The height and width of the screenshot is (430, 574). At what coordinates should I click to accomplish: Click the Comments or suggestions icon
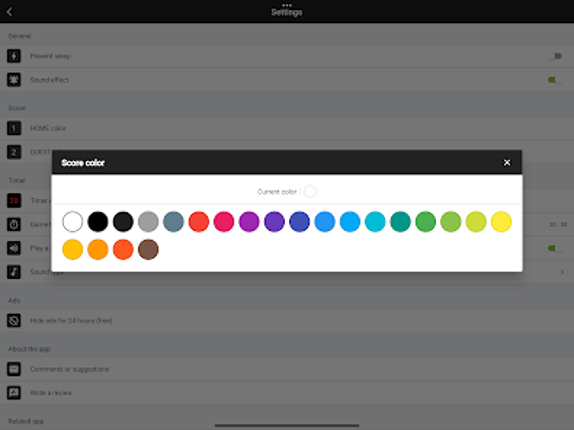click(14, 369)
